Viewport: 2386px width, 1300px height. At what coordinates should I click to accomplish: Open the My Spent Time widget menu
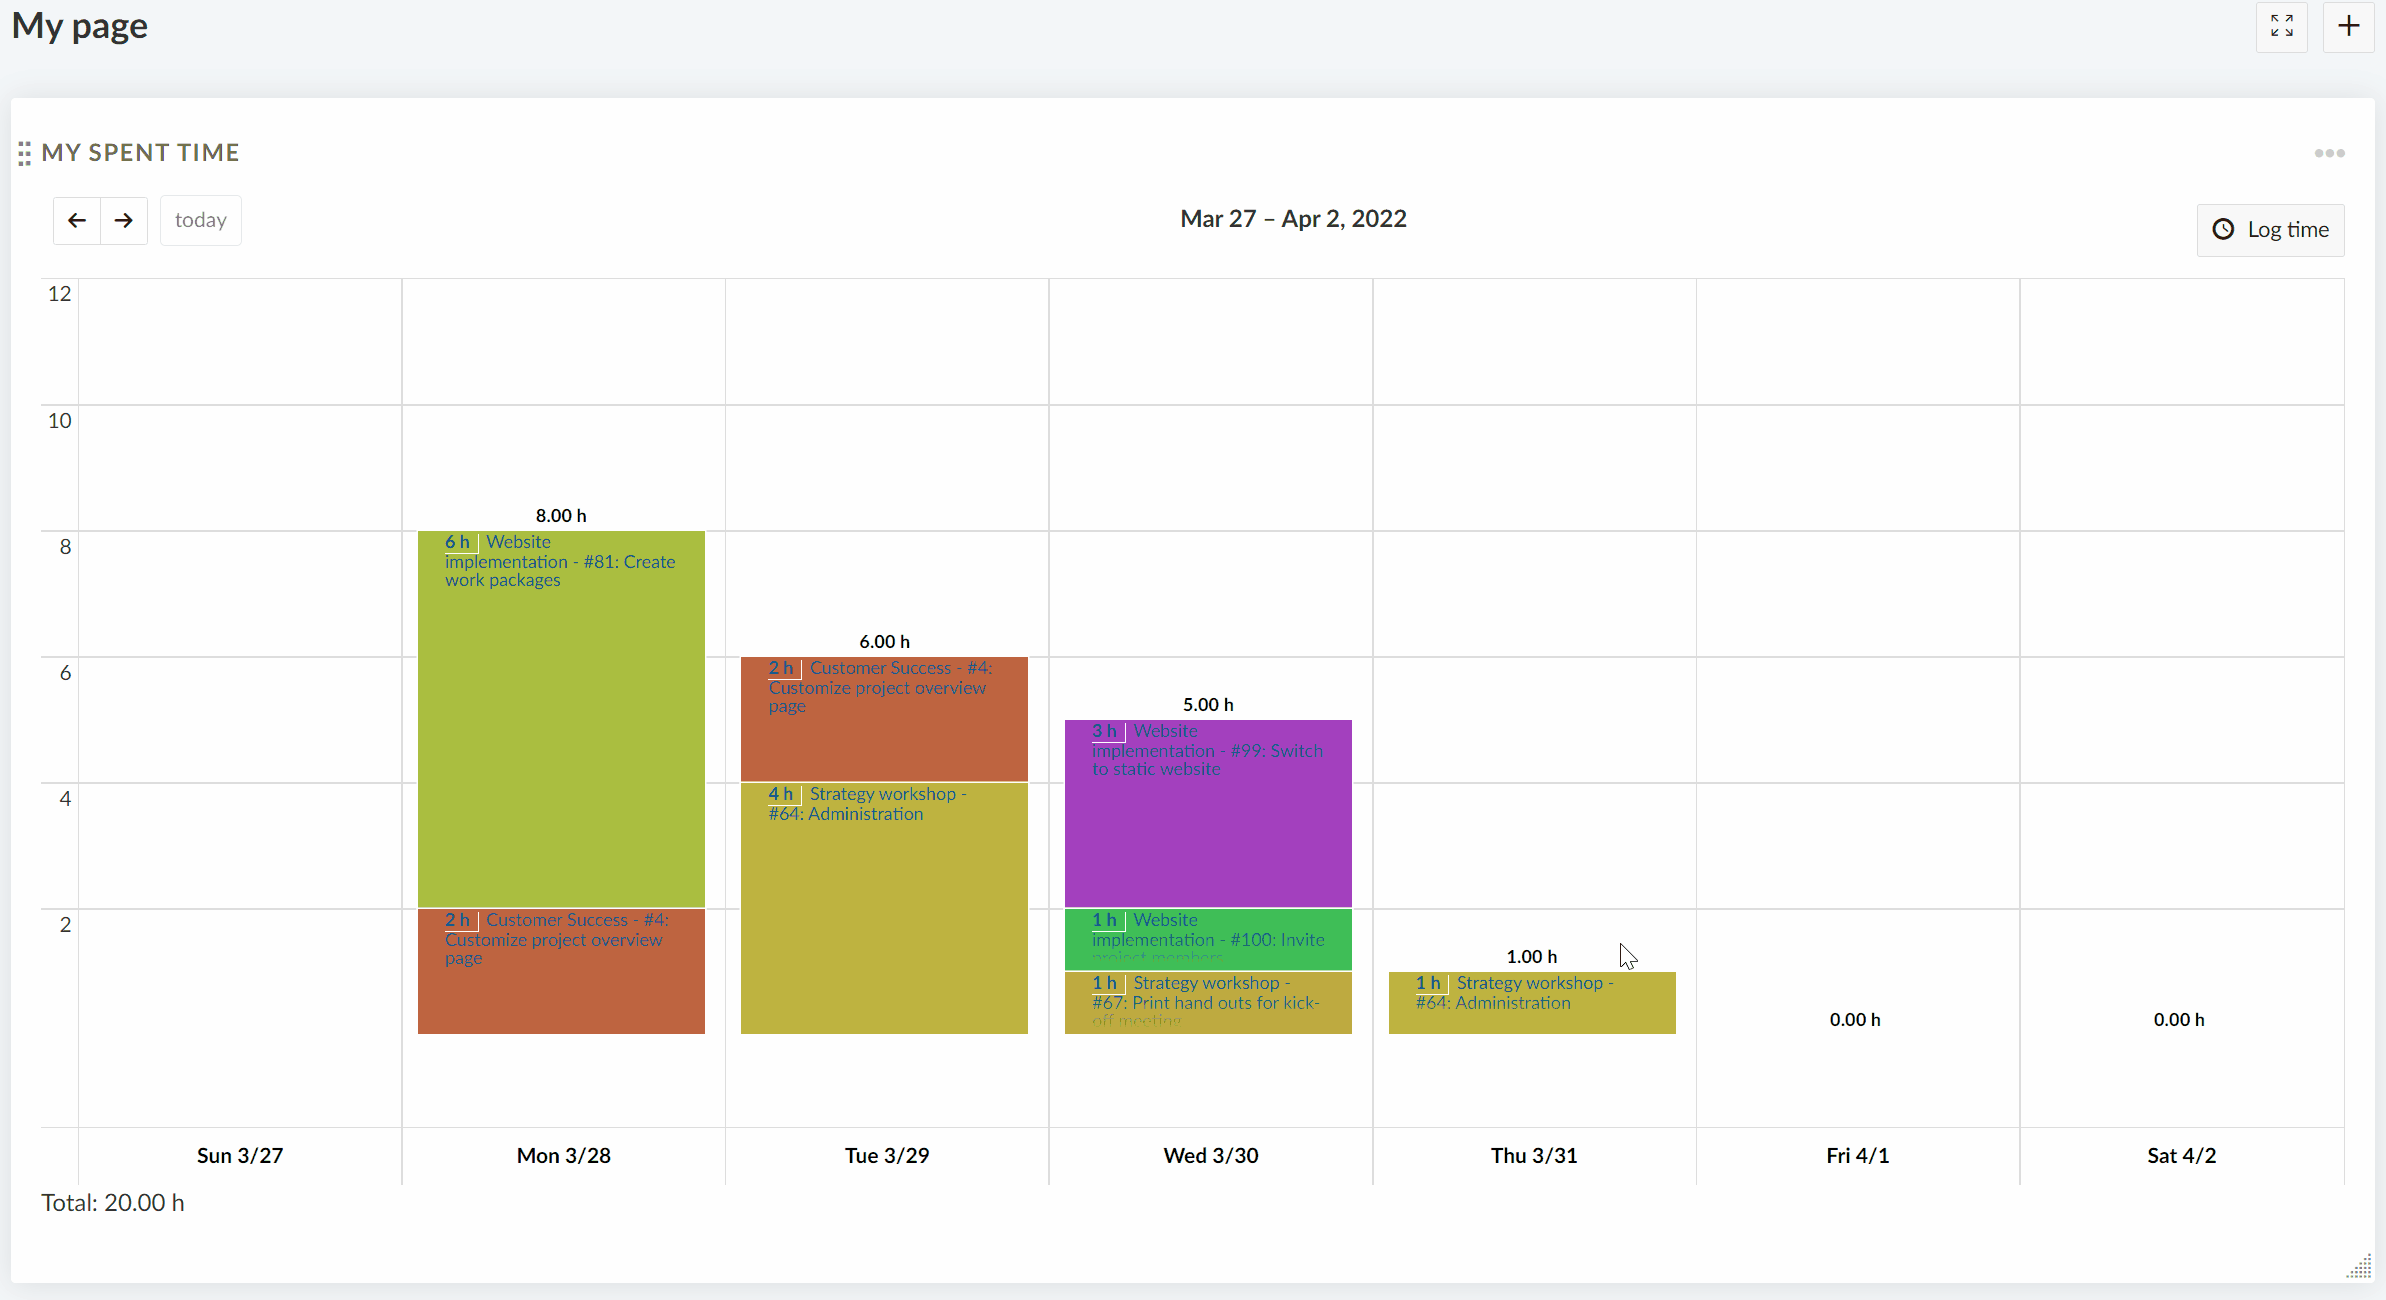coord(2329,153)
